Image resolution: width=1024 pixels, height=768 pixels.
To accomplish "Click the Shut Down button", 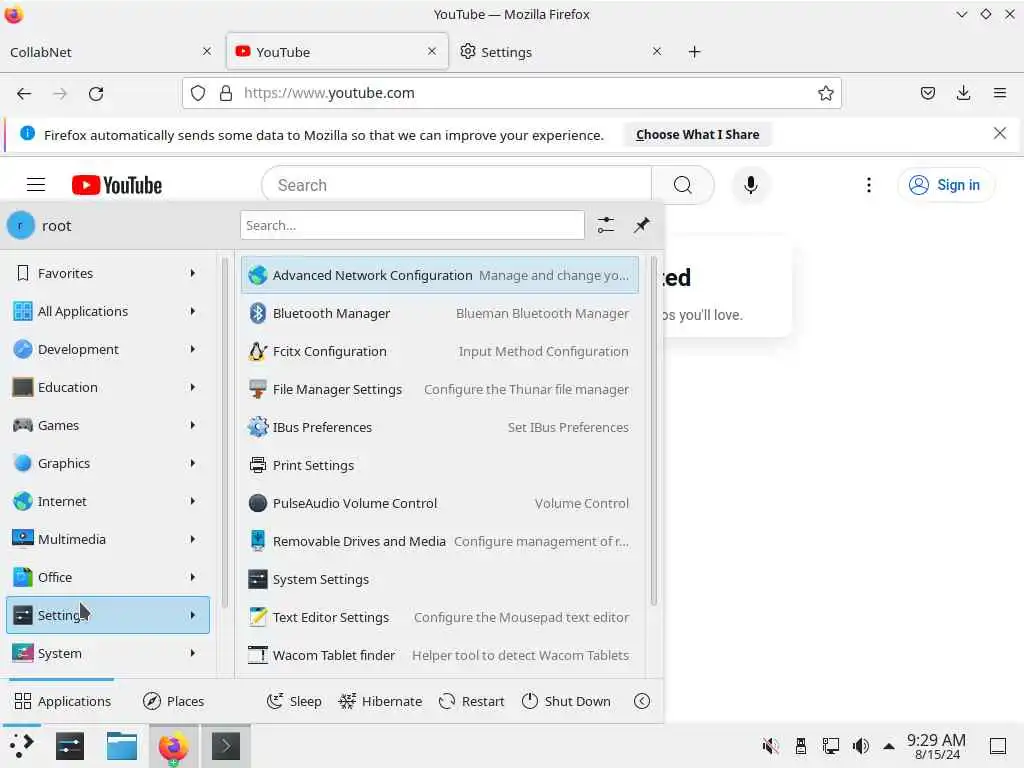I will tap(566, 701).
